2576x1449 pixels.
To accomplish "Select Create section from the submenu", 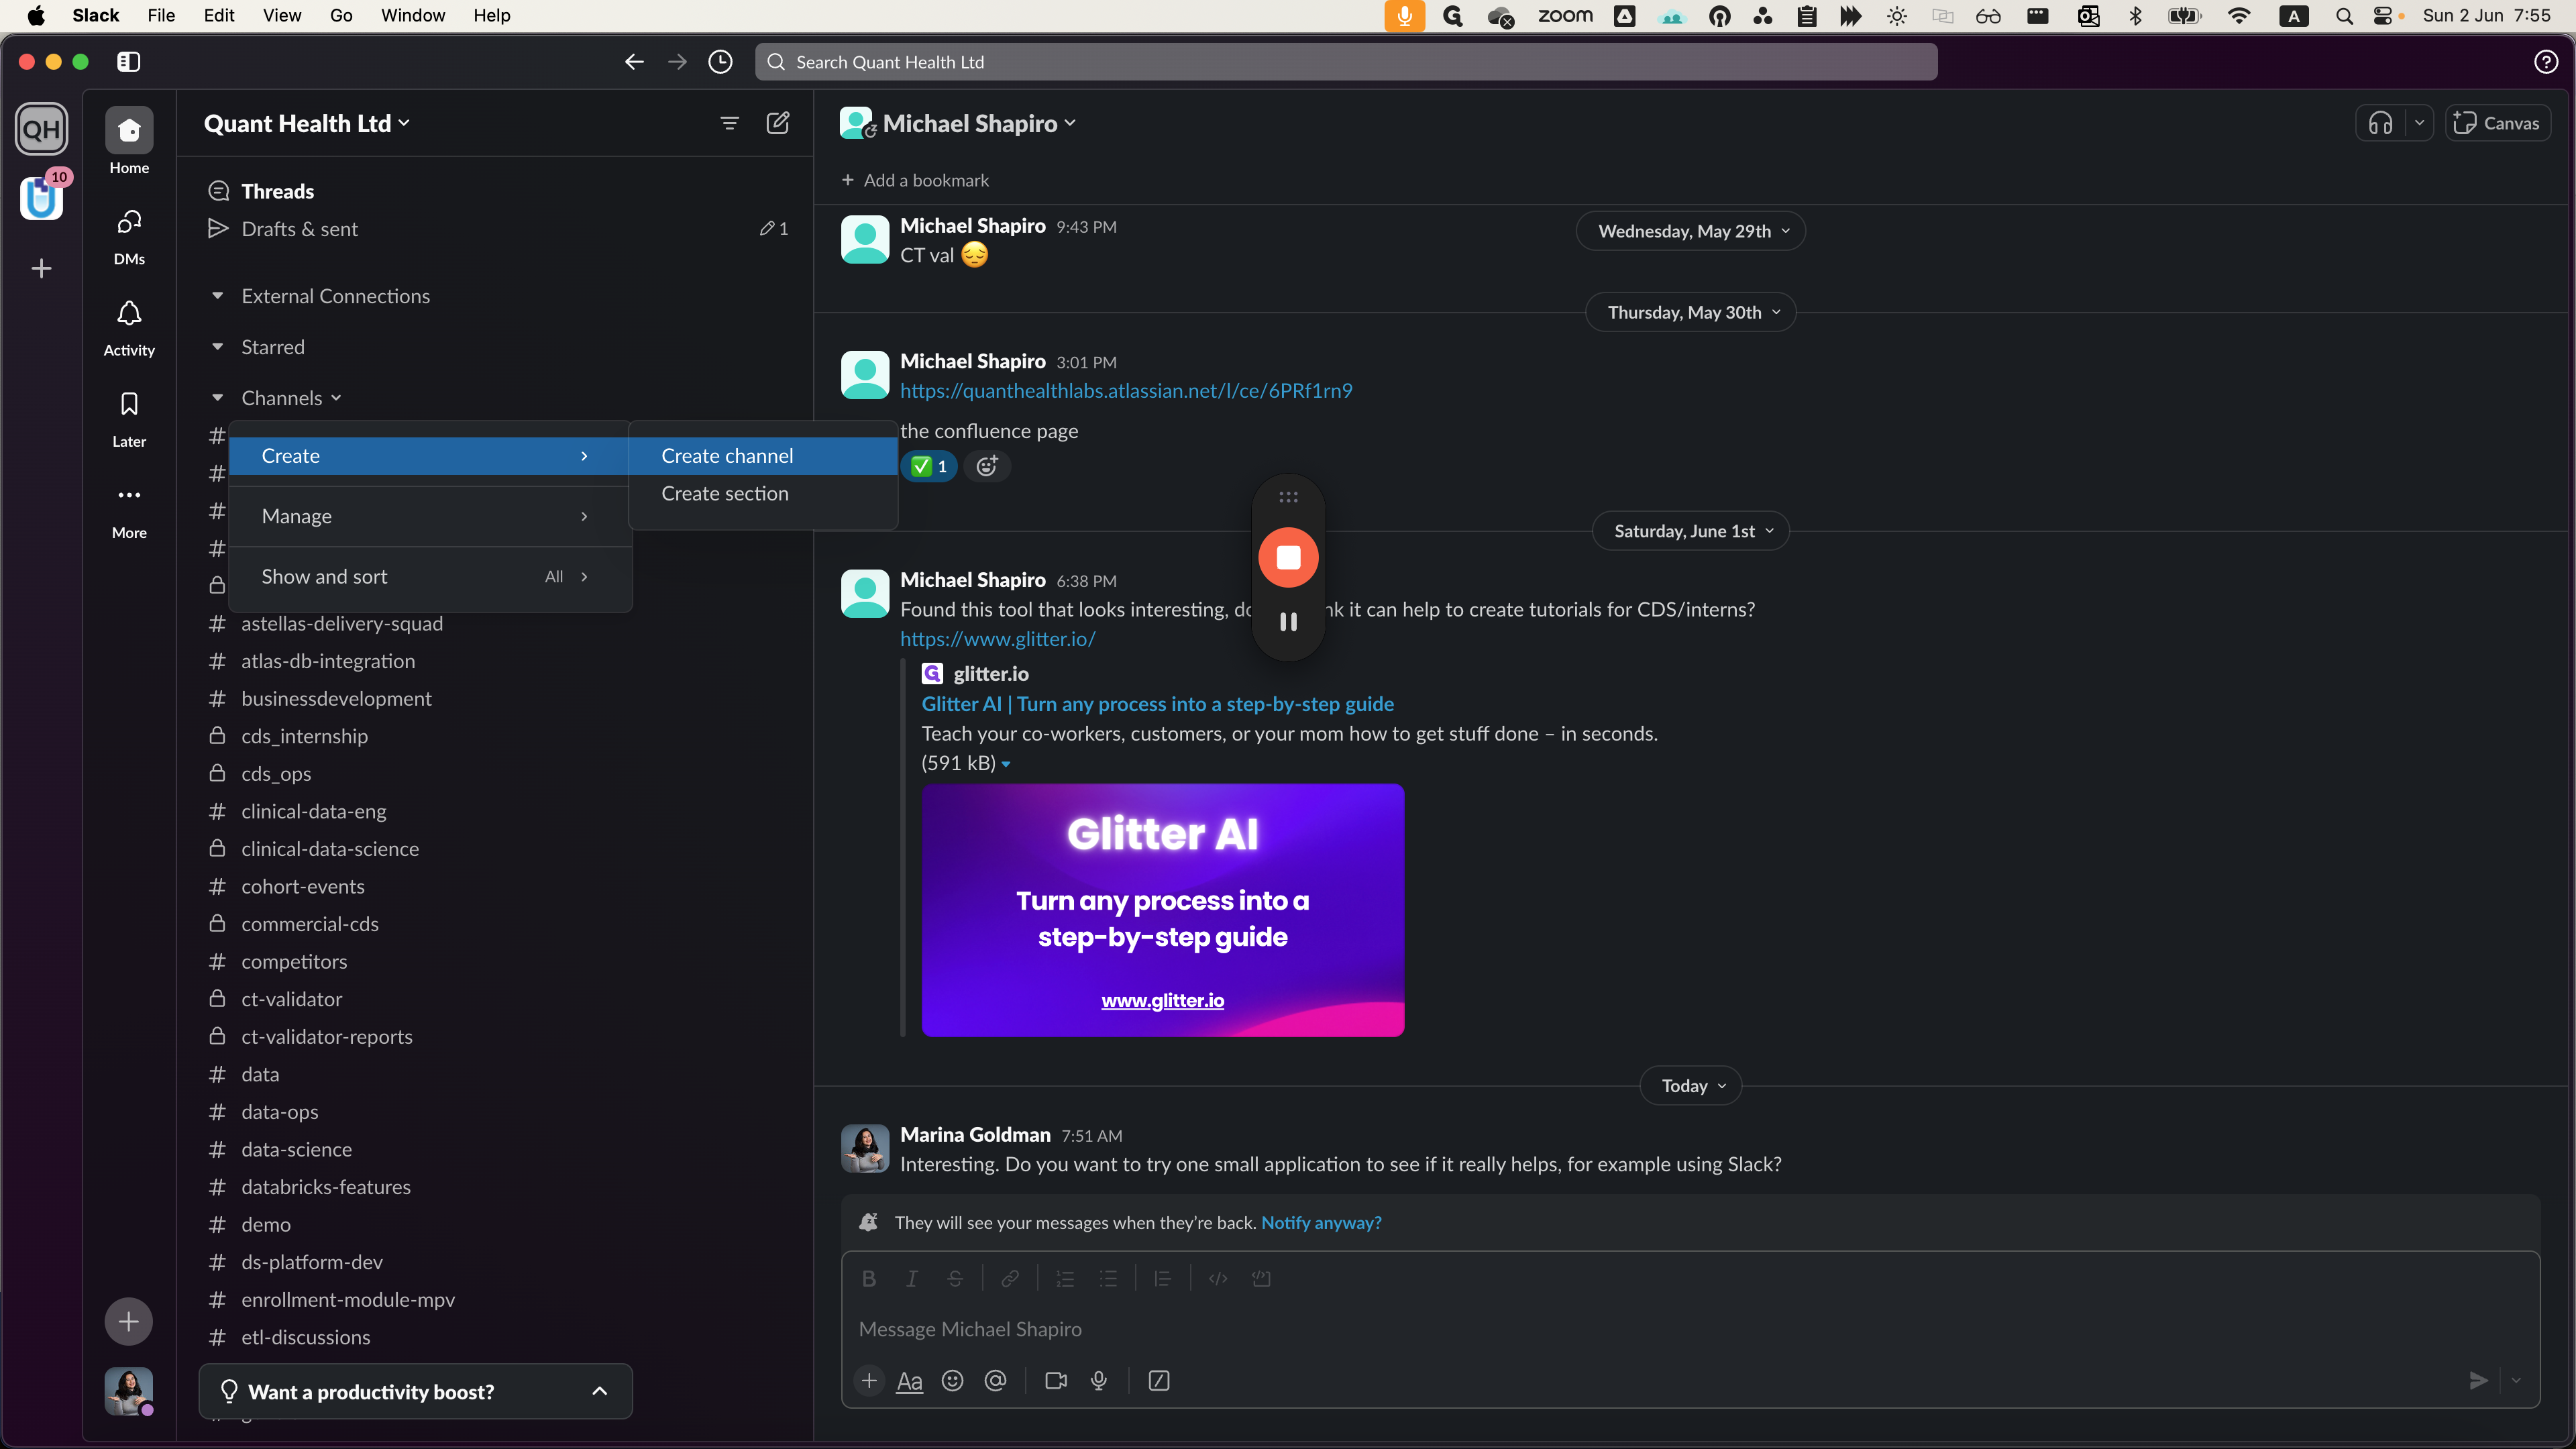I will click(x=763, y=494).
